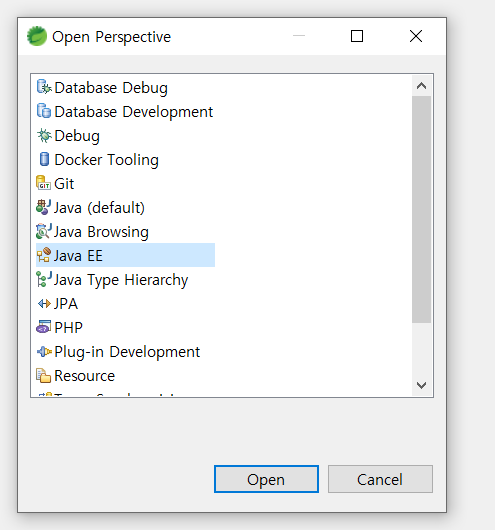Cancel the Open Perspective dialog

[x=380, y=479]
